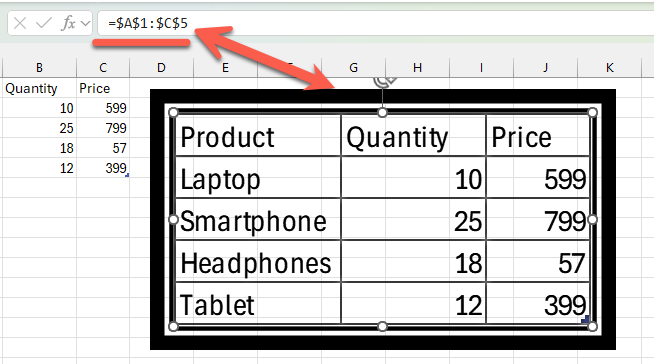Click the "Price" header in the picture table
Screen dimensions: 654x364
pyautogui.click(x=521, y=137)
